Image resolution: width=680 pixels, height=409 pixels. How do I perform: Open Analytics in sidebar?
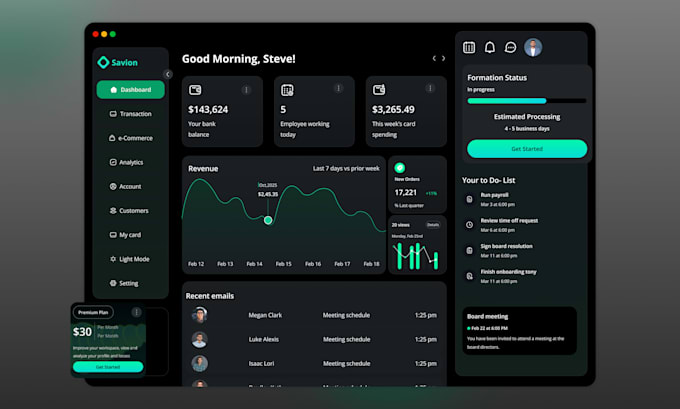(126, 162)
